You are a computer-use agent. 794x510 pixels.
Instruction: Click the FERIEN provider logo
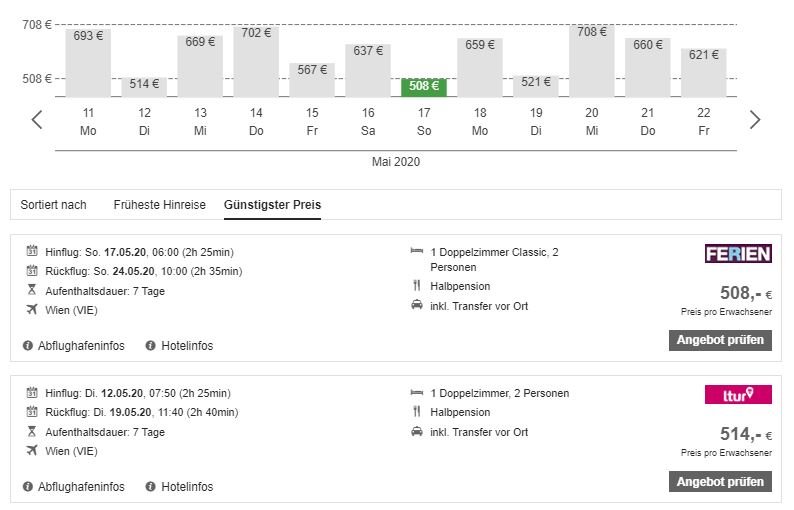click(738, 254)
